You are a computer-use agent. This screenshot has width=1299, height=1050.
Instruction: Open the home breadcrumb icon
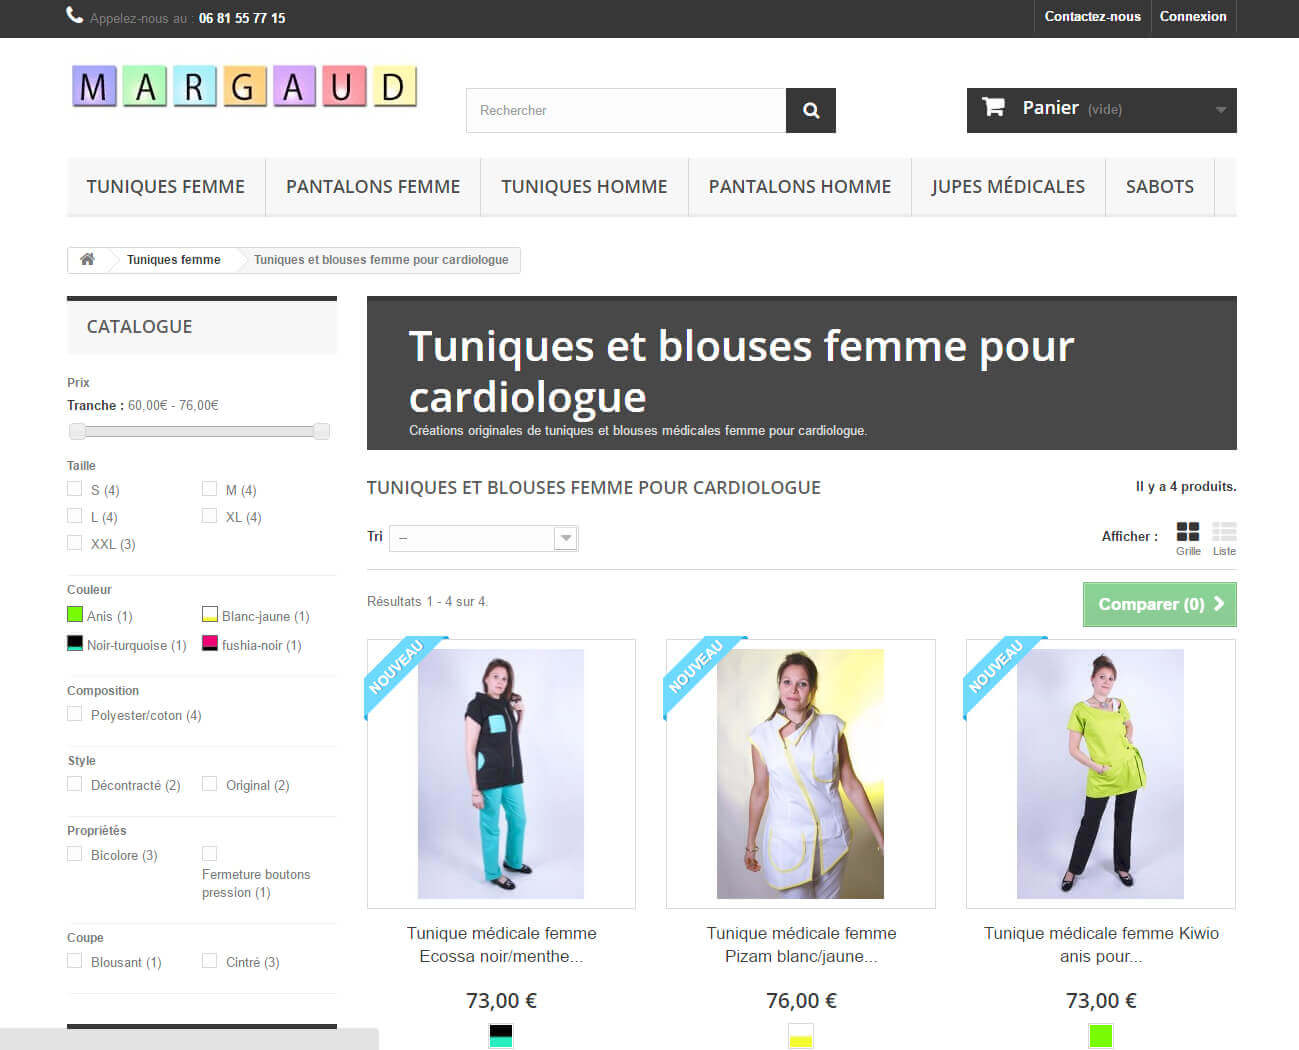point(87,259)
